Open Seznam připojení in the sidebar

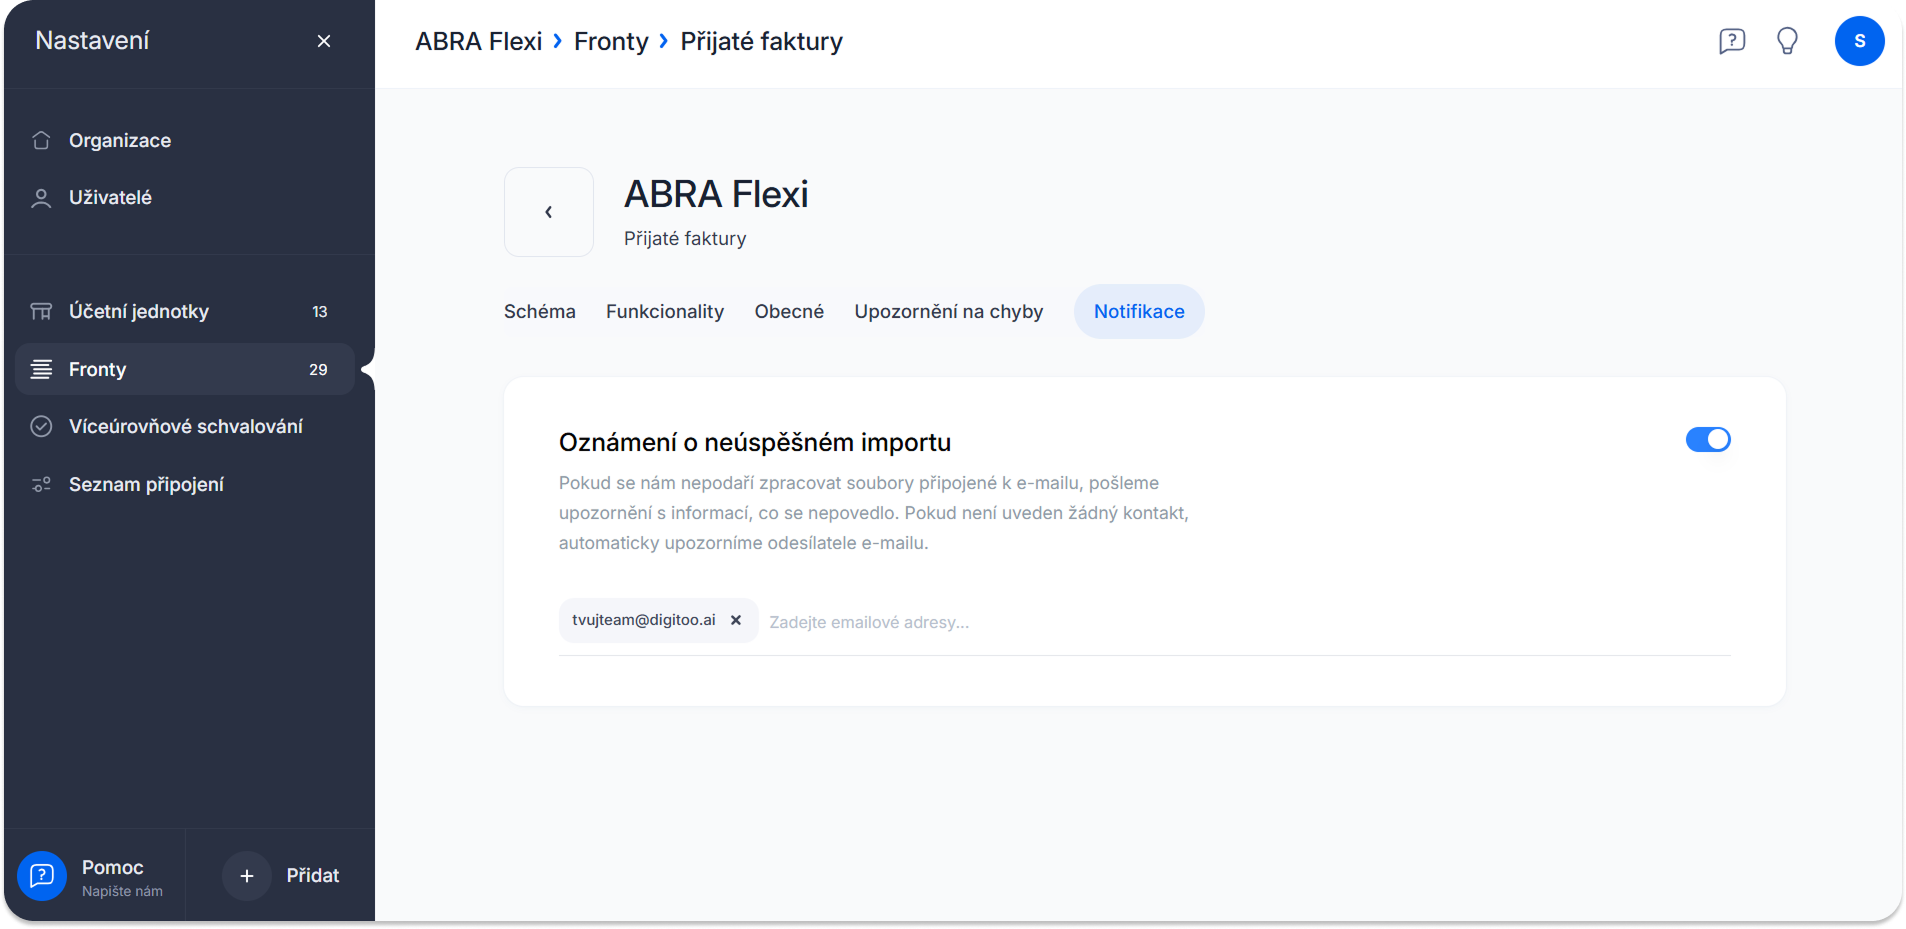pyautogui.click(x=186, y=484)
